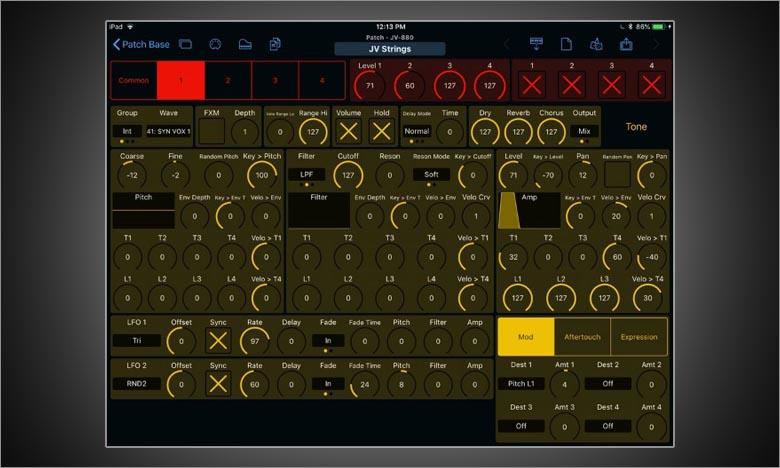Adjust the Level 1 red knob at 71
Viewport: 780px width, 468px height.
(370, 86)
